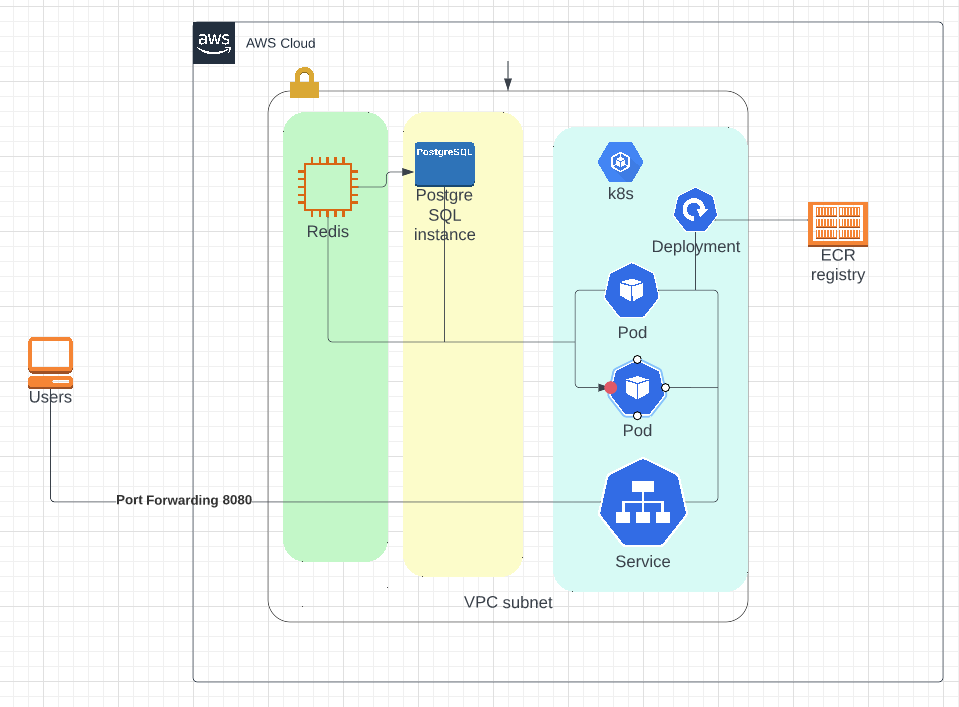Viewport: 959px width, 707px height.
Task: Click the 'Pod' label under selected pod
Action: pos(637,431)
